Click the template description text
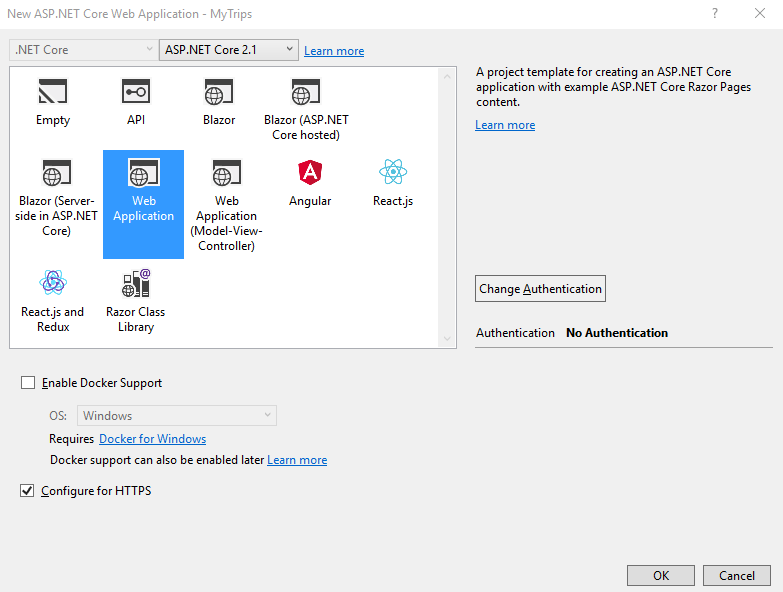 point(613,87)
